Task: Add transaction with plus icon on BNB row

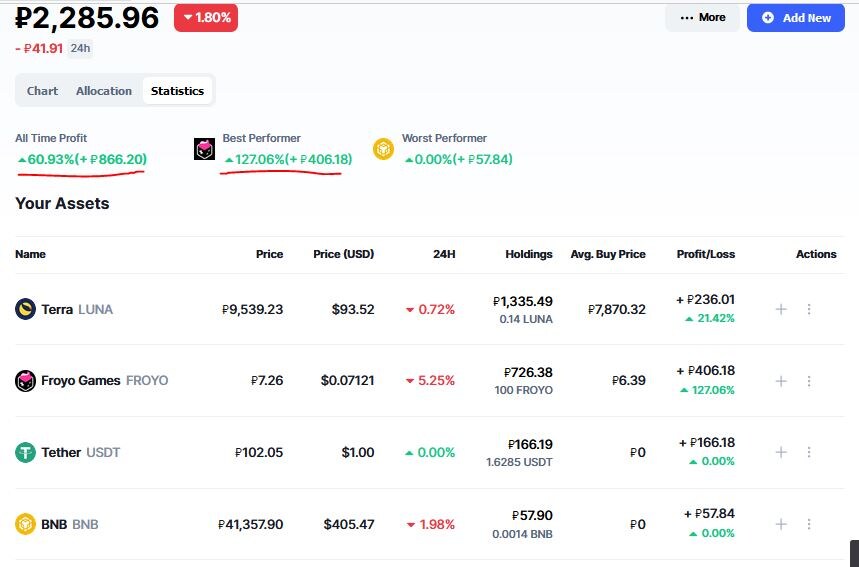Action: click(x=781, y=524)
